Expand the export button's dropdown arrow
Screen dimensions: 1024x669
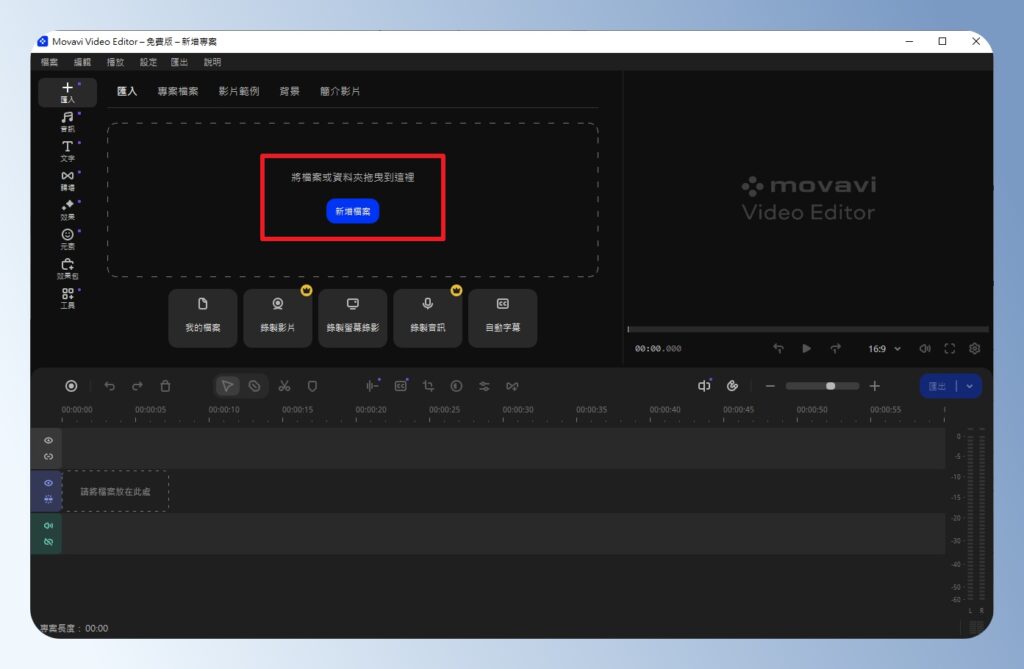[967, 385]
